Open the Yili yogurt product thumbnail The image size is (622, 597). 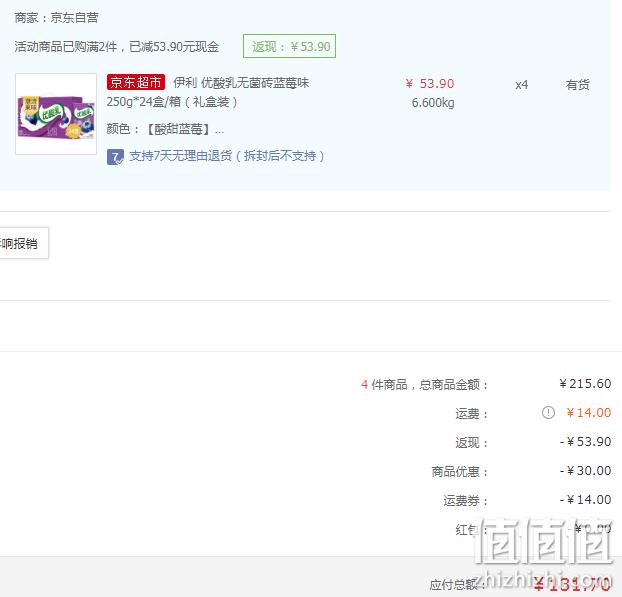56,114
